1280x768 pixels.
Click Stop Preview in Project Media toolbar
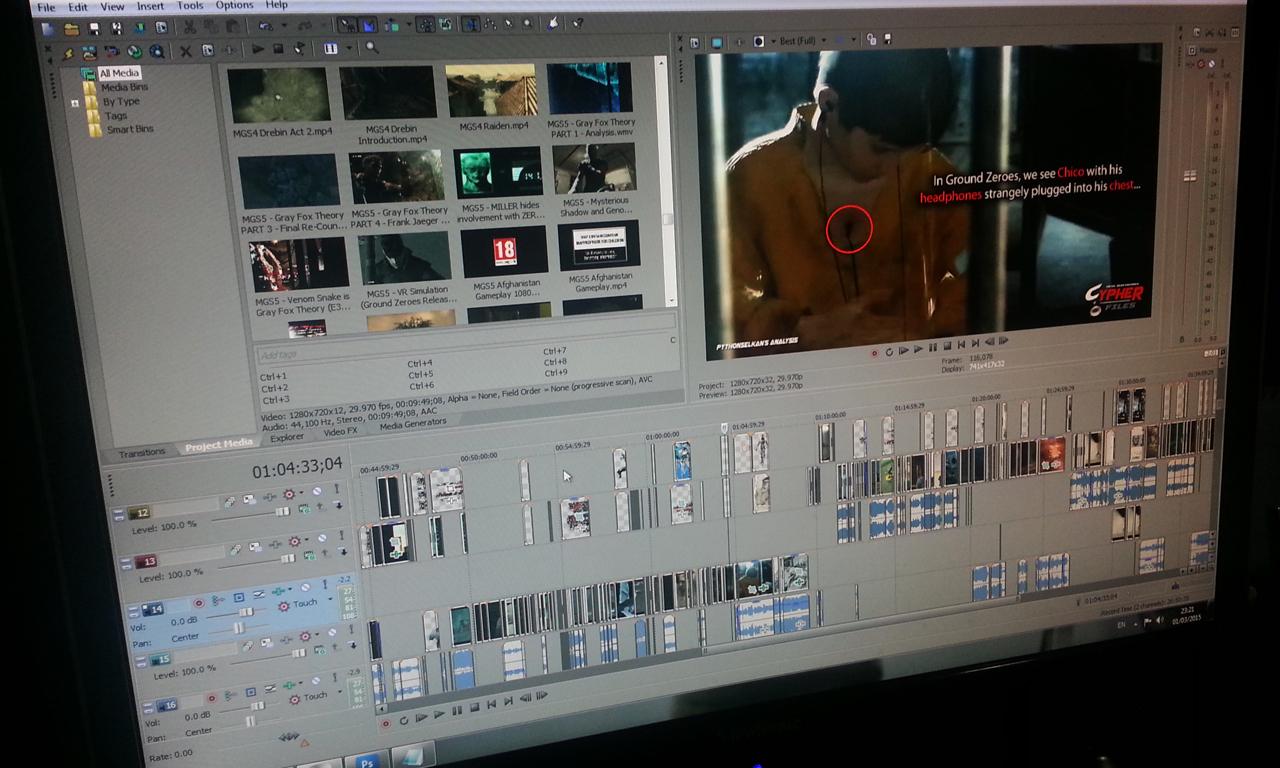[x=278, y=48]
